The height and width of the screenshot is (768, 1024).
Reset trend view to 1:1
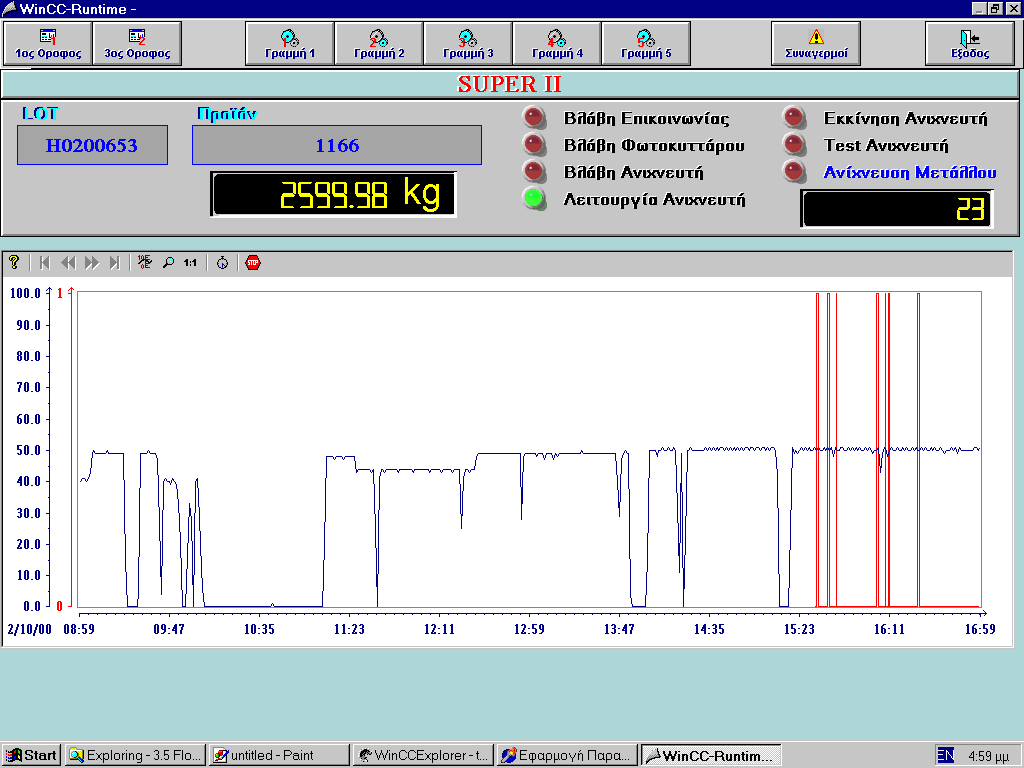pyautogui.click(x=190, y=263)
